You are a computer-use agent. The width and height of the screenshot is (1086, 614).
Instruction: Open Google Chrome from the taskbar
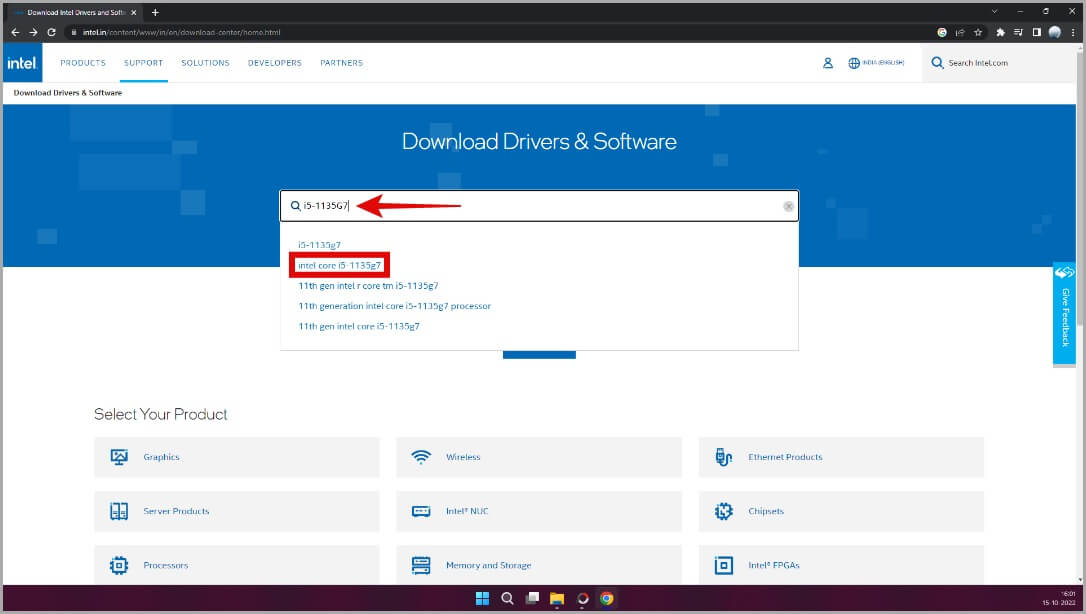click(607, 599)
